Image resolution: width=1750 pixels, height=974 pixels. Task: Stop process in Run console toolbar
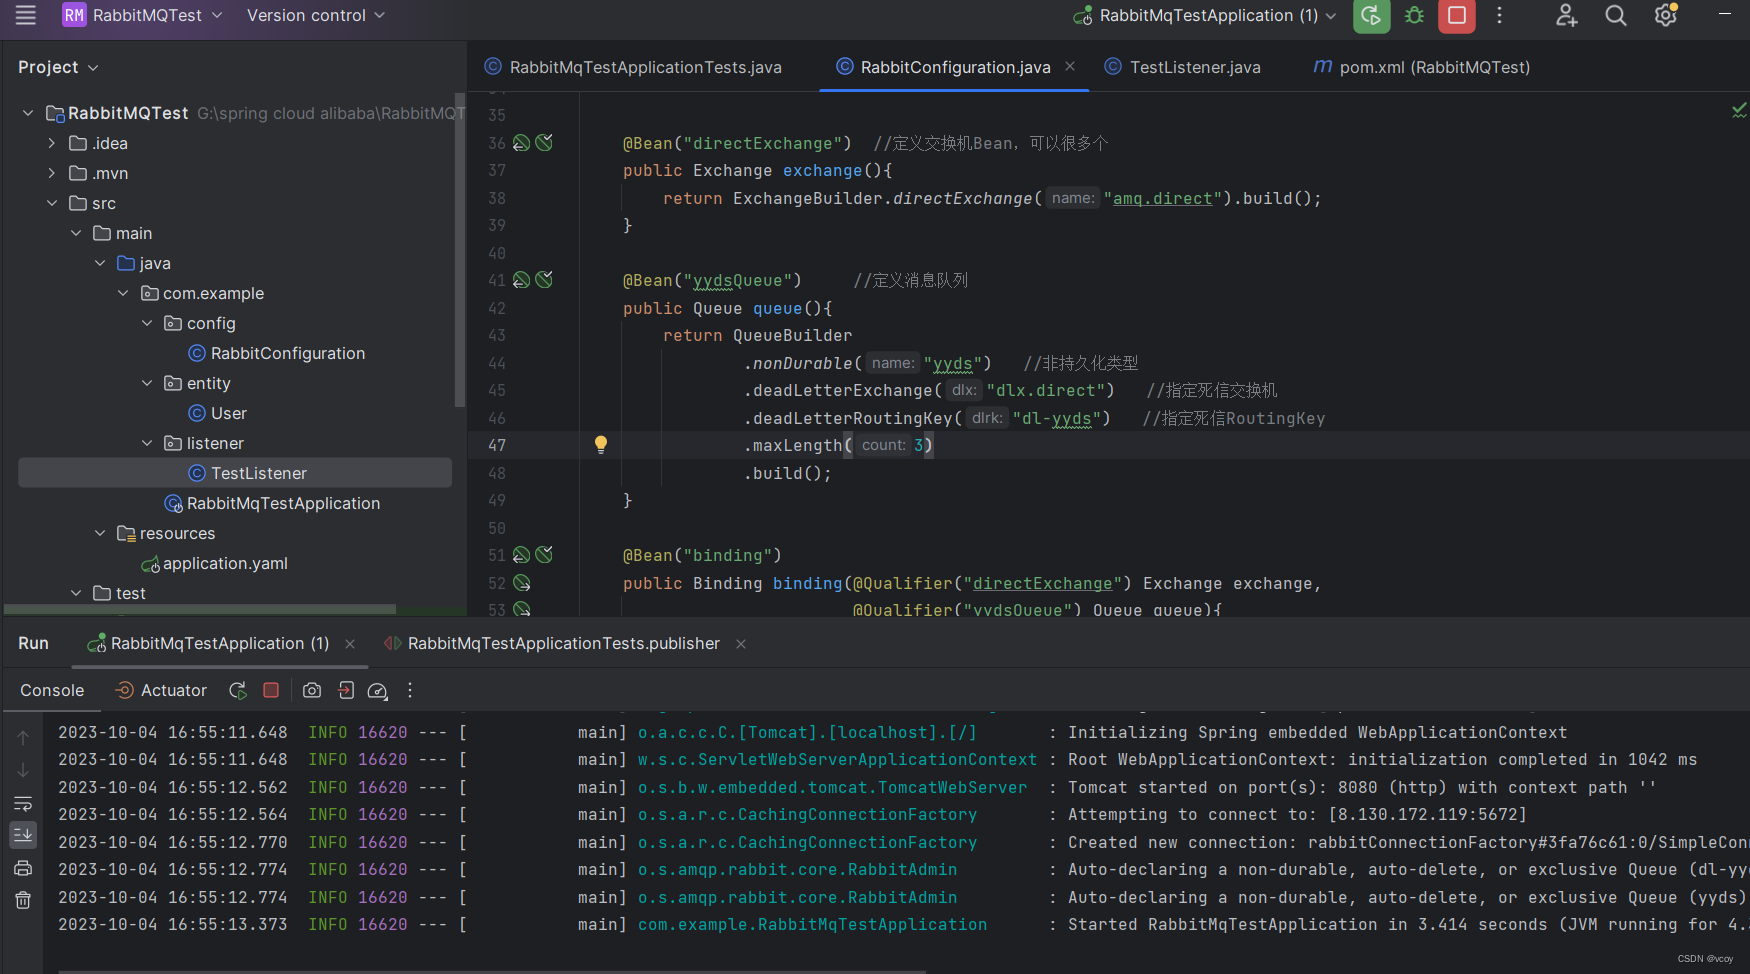pos(271,690)
